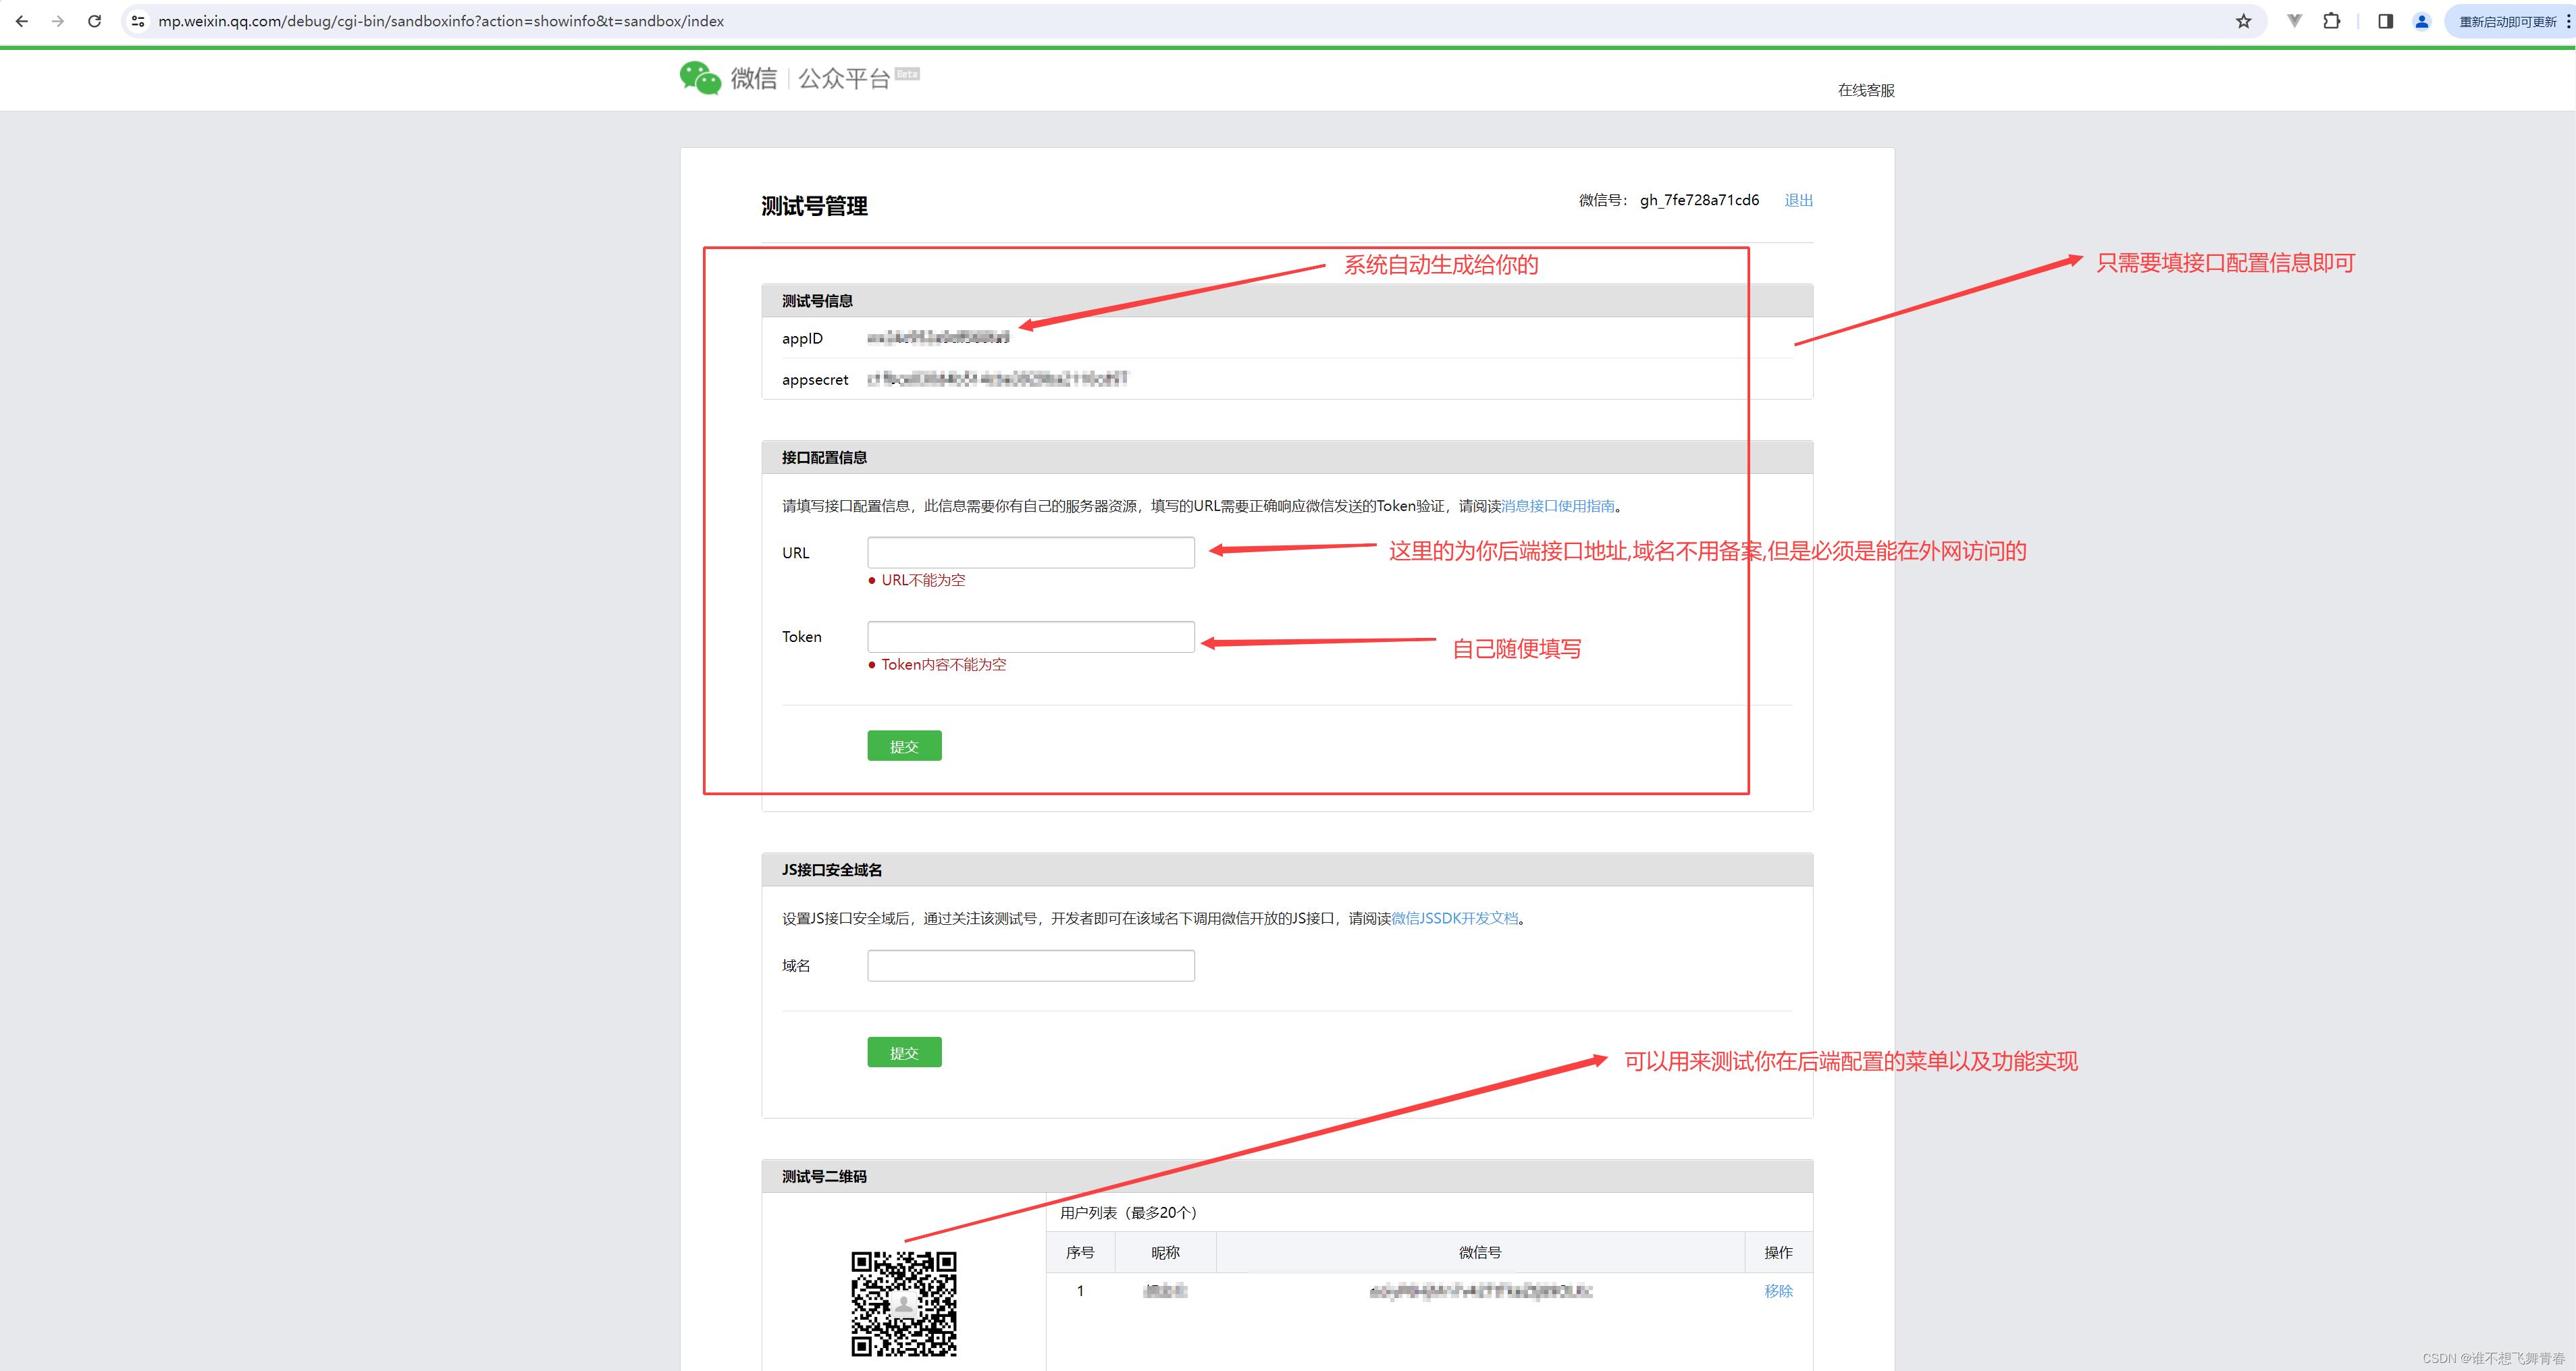
Task: Focus the 域名 input field
Action: [x=1031, y=965]
